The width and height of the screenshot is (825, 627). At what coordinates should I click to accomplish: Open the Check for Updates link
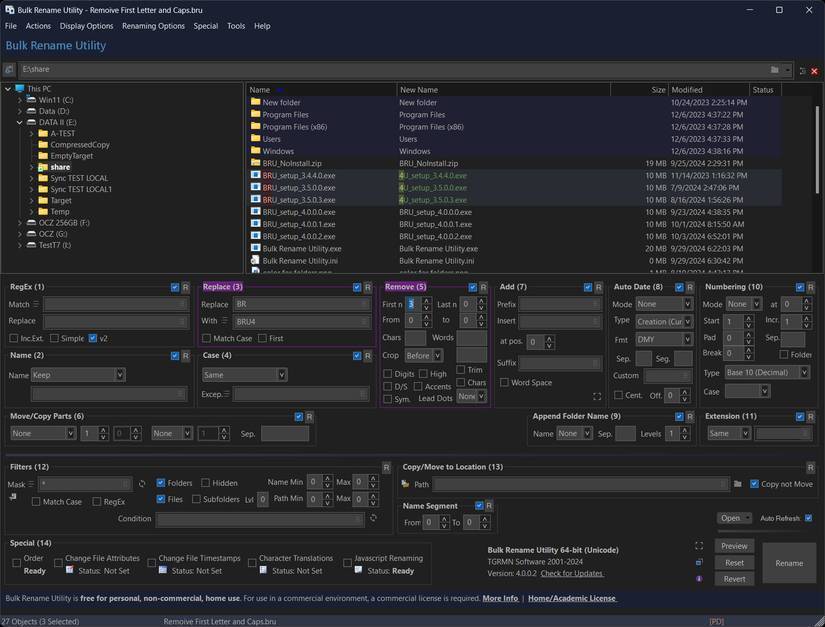coord(571,573)
